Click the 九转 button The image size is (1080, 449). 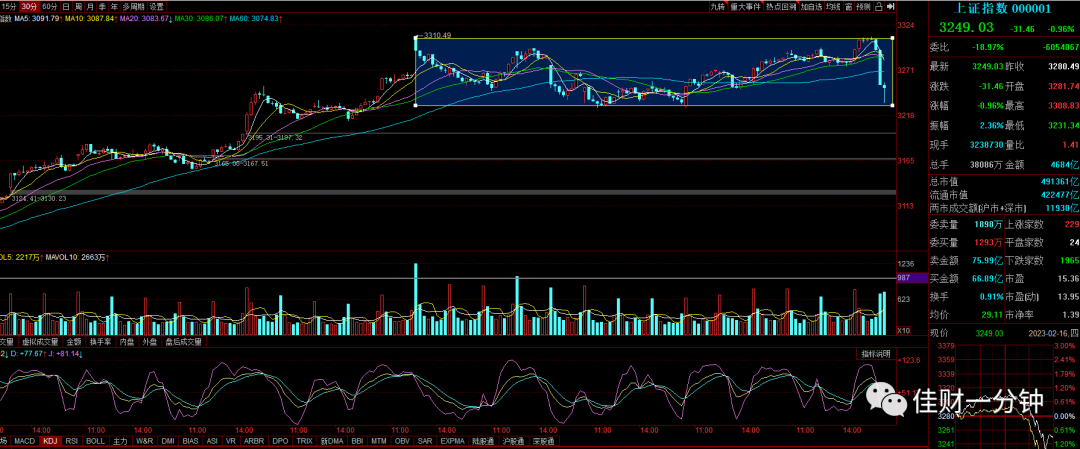tap(718, 7)
